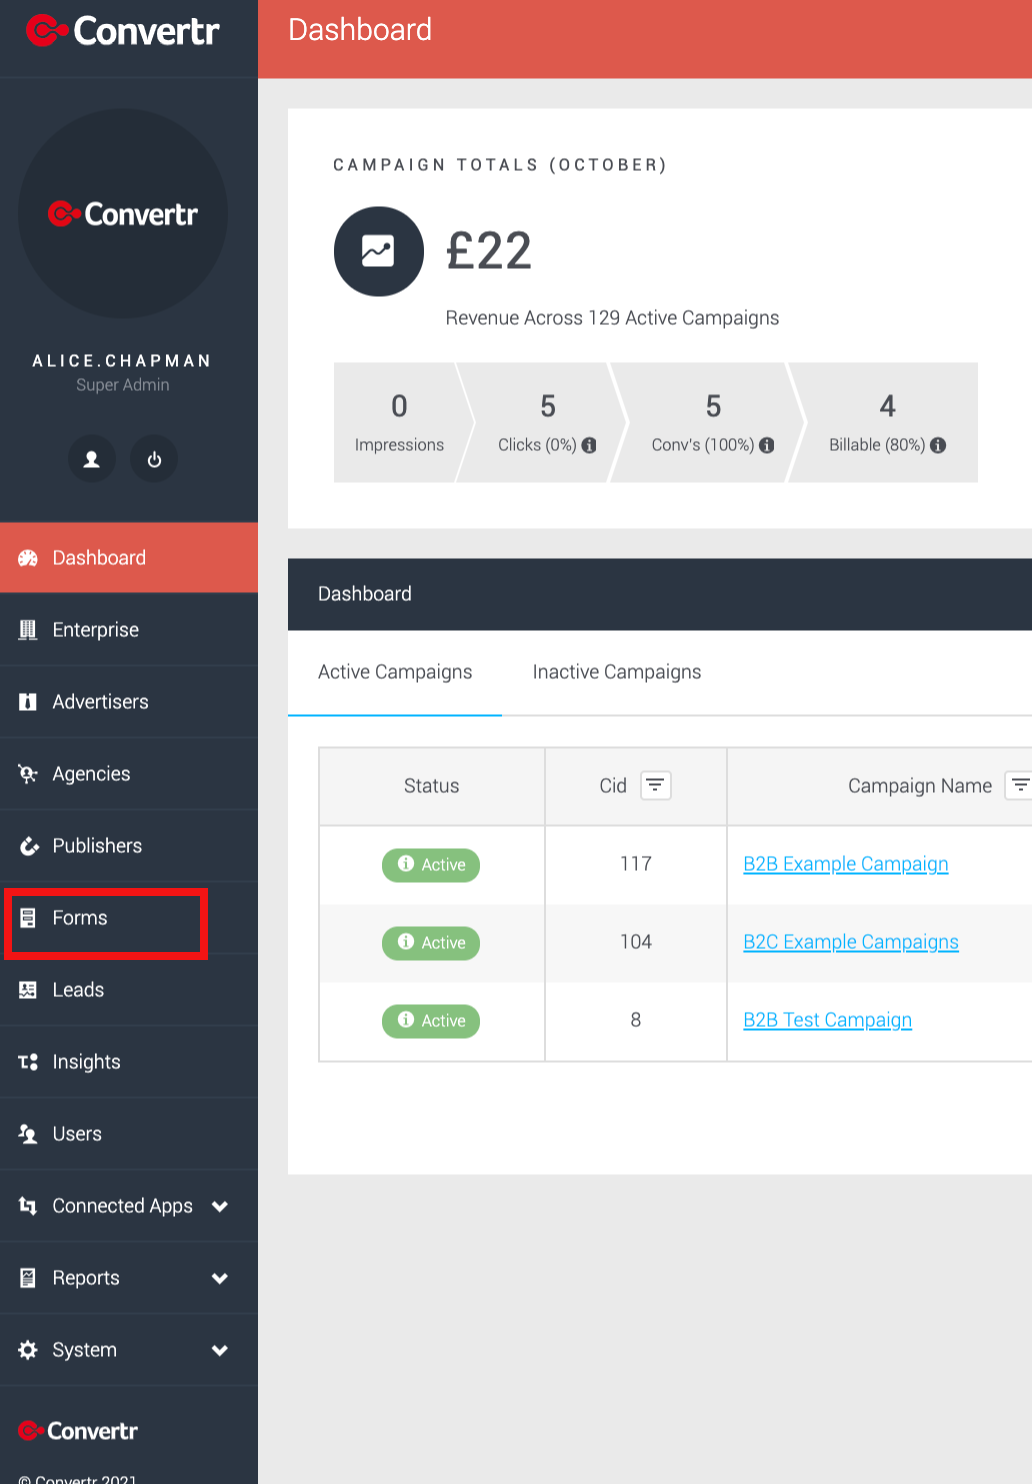Click info icon next to Conv's (100%)
This screenshot has width=1032, height=1484.
767,445
